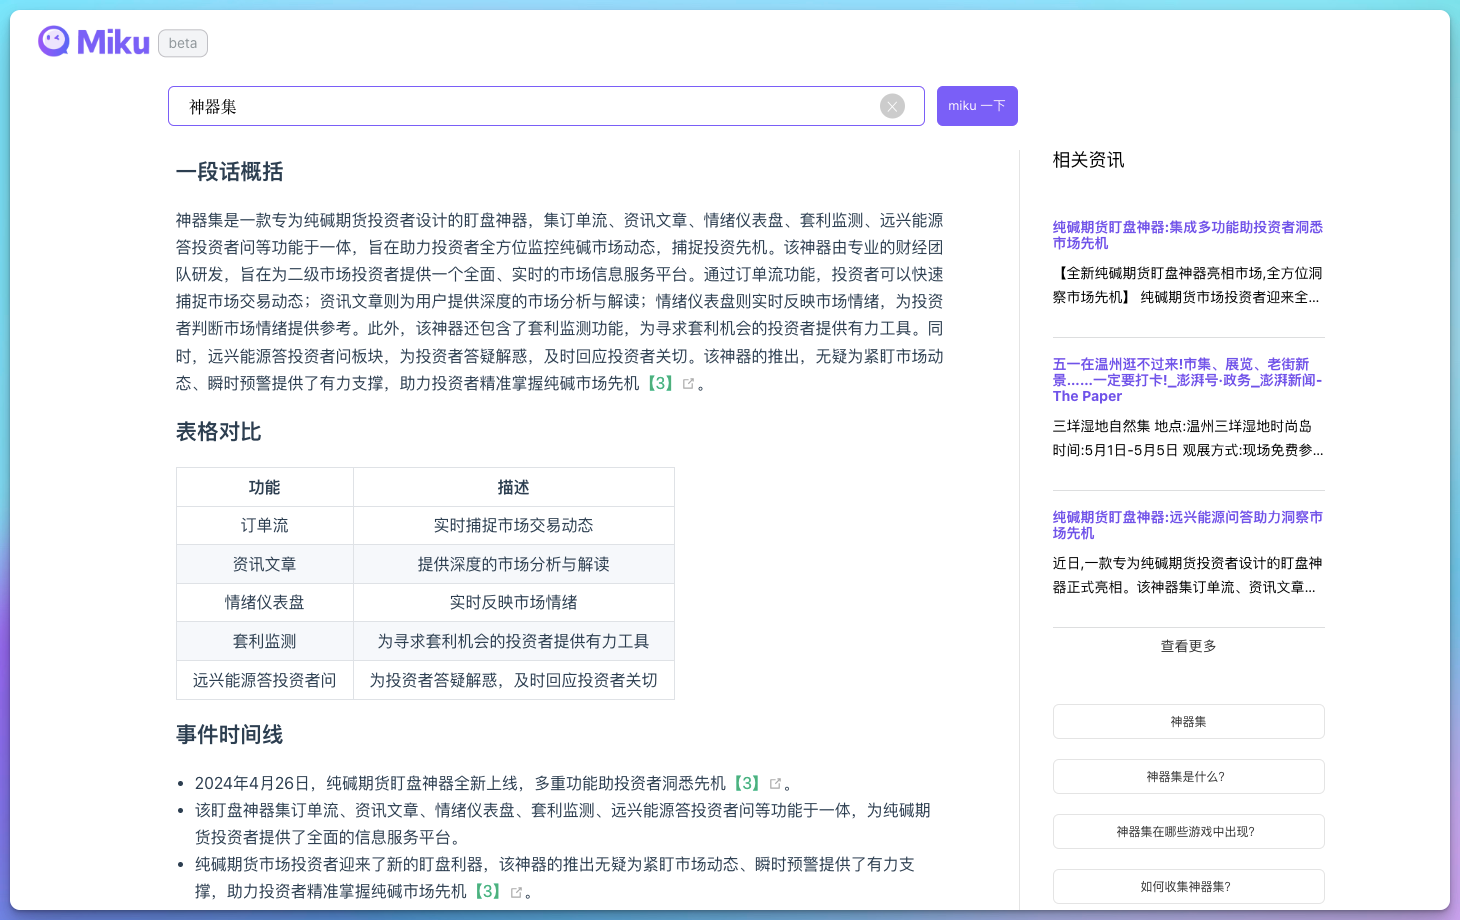Open news 纯碱期货盯盘神器:集成多功能助投资者洞悉市场先机
The image size is (1460, 920).
[x=1188, y=235]
